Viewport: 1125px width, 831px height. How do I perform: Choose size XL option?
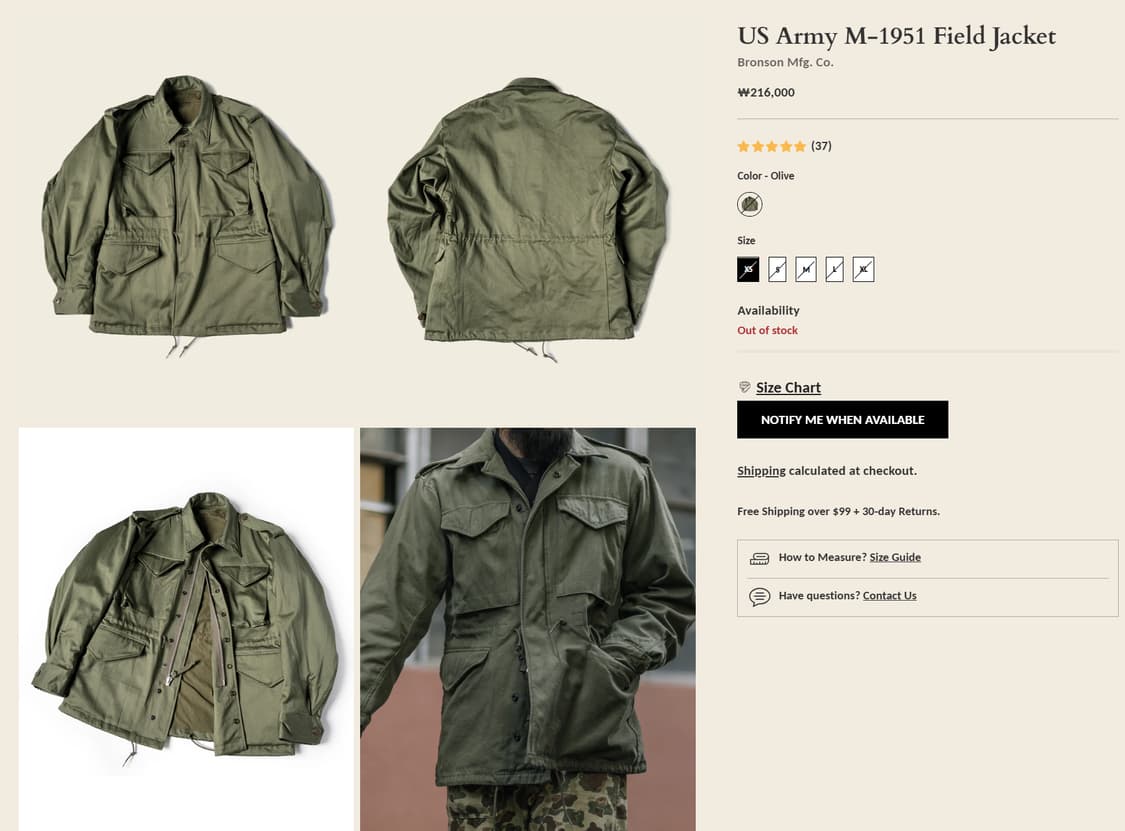click(x=864, y=269)
